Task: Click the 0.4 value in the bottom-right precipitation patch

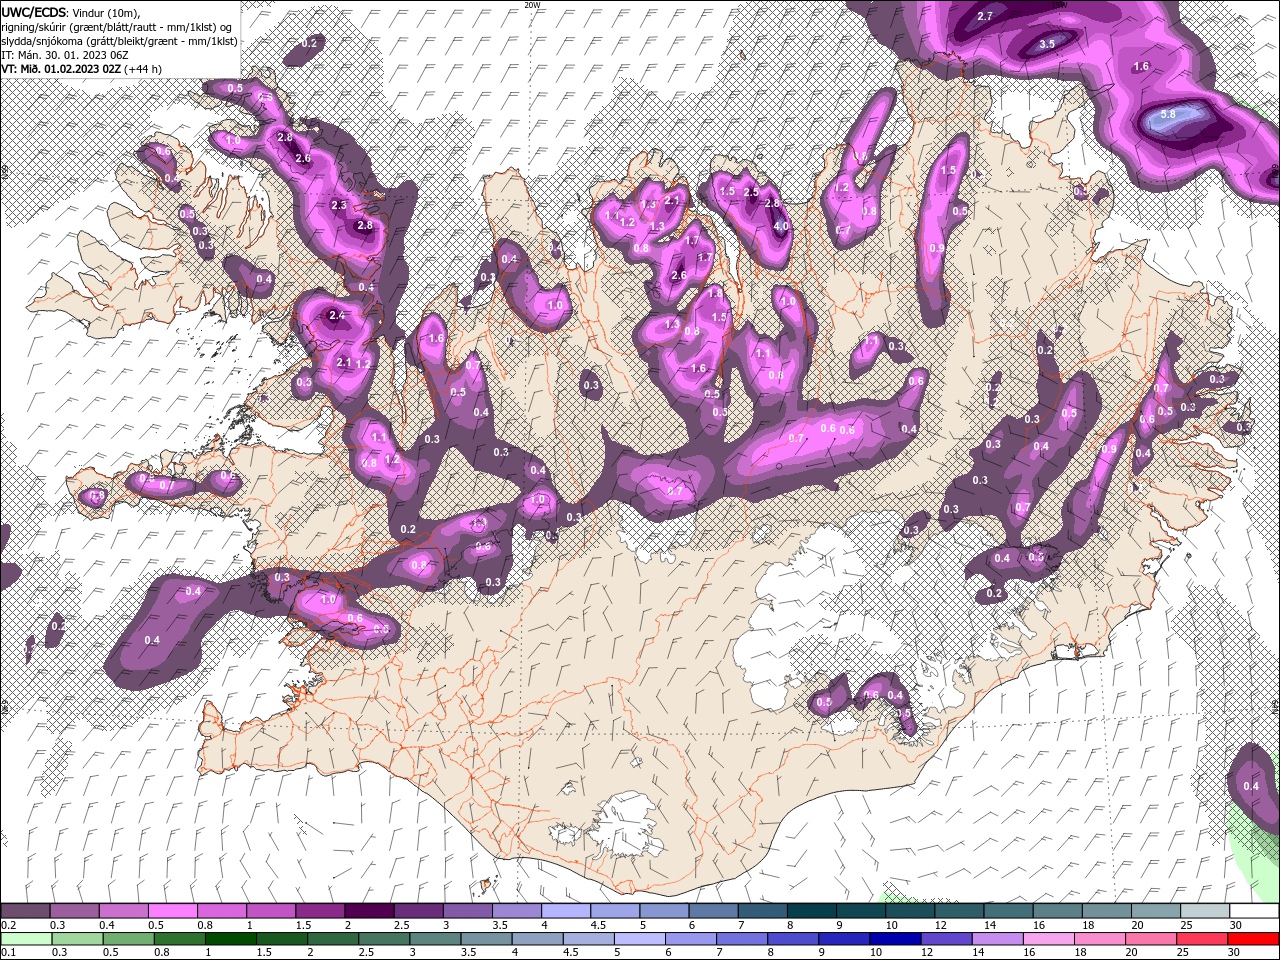Action: (x=1251, y=786)
